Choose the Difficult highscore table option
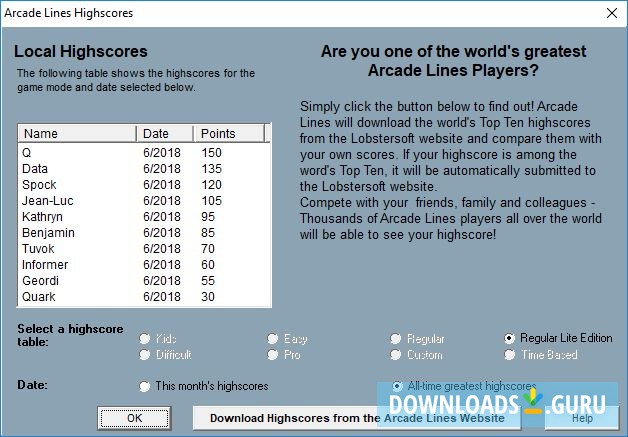This screenshot has height=437, width=628. click(x=145, y=354)
